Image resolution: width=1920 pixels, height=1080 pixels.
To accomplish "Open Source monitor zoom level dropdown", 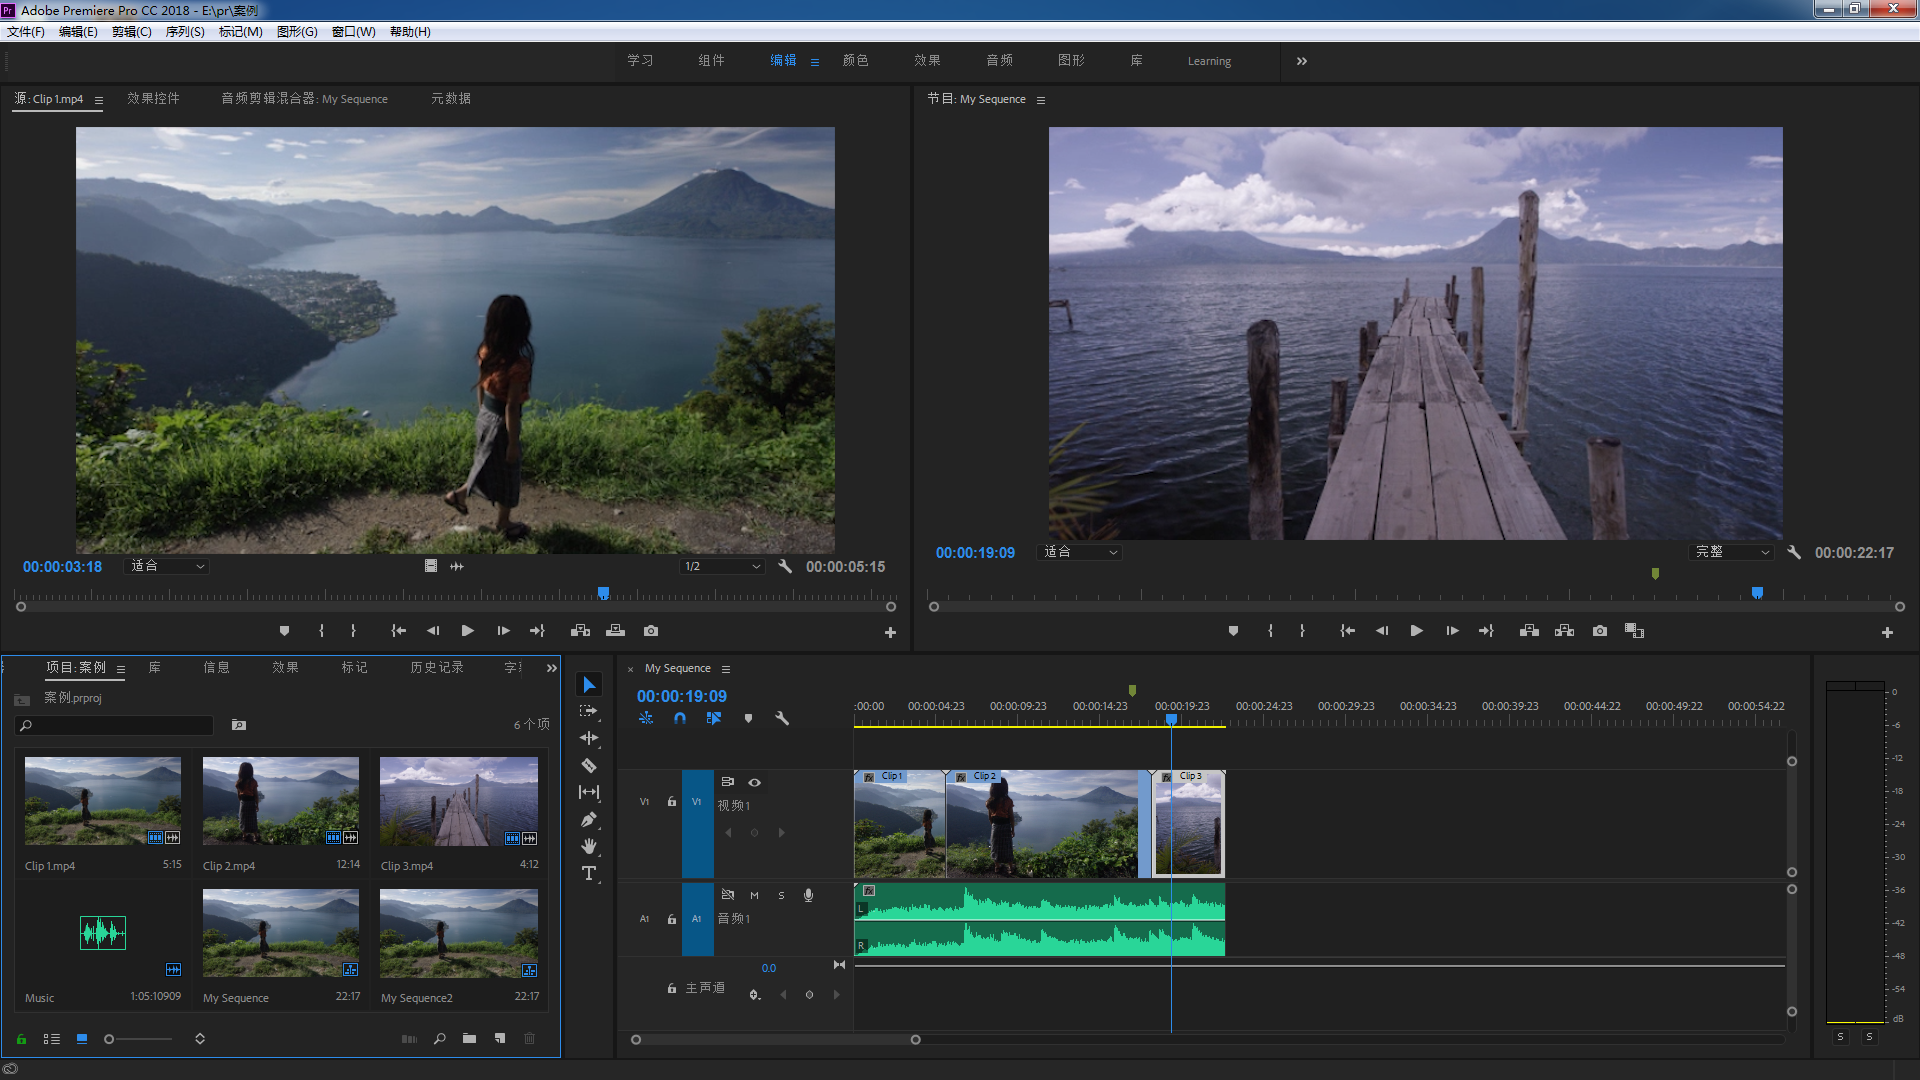I will tap(168, 566).
